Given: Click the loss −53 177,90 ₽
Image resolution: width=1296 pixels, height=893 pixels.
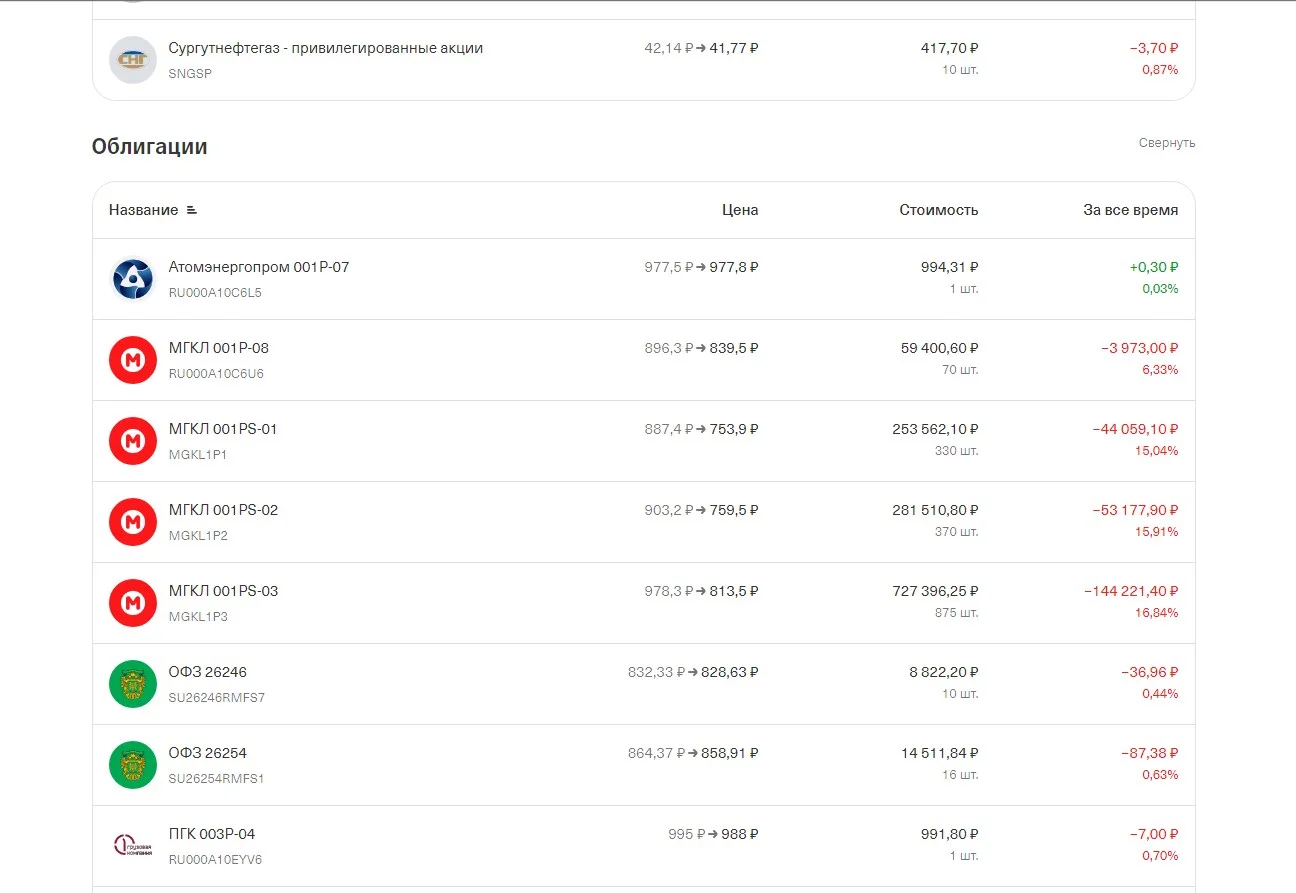Looking at the screenshot, I should [x=1136, y=510].
